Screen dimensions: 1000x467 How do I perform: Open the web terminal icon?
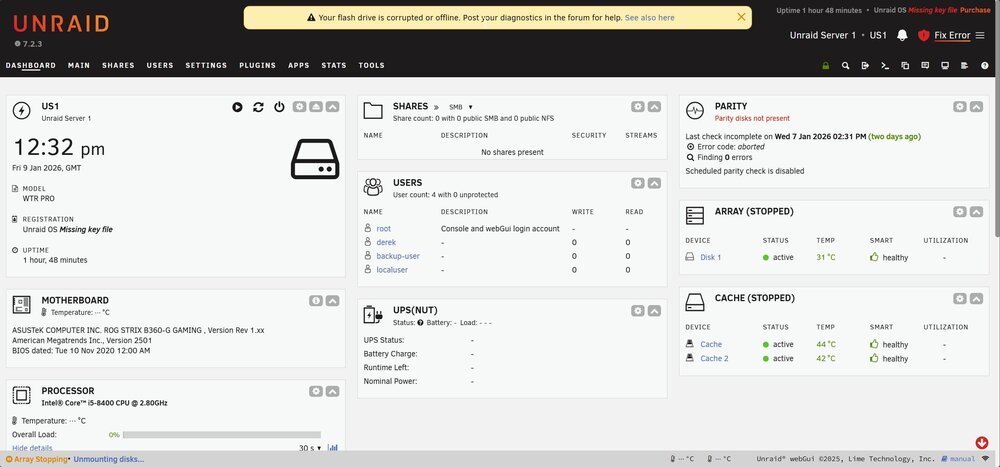tap(885, 65)
